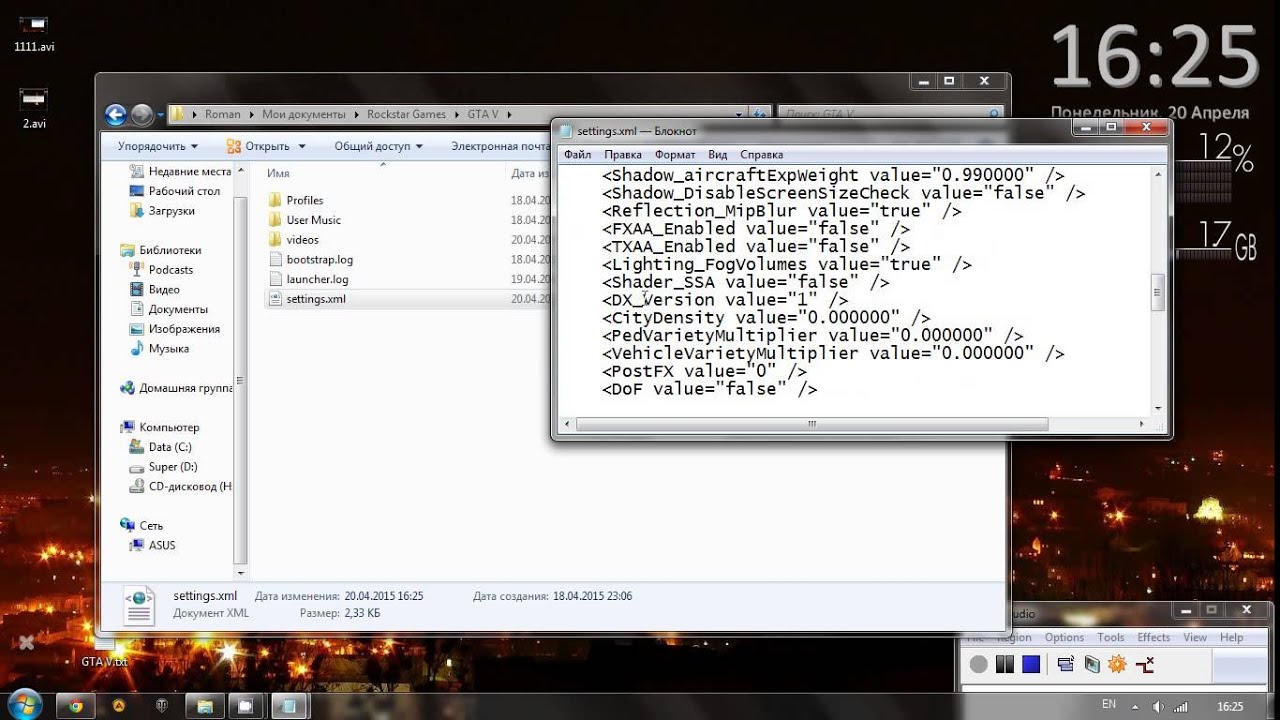The width and height of the screenshot is (1280, 720).
Task: Open the language indicator EN in the tray
Action: coord(1109,705)
